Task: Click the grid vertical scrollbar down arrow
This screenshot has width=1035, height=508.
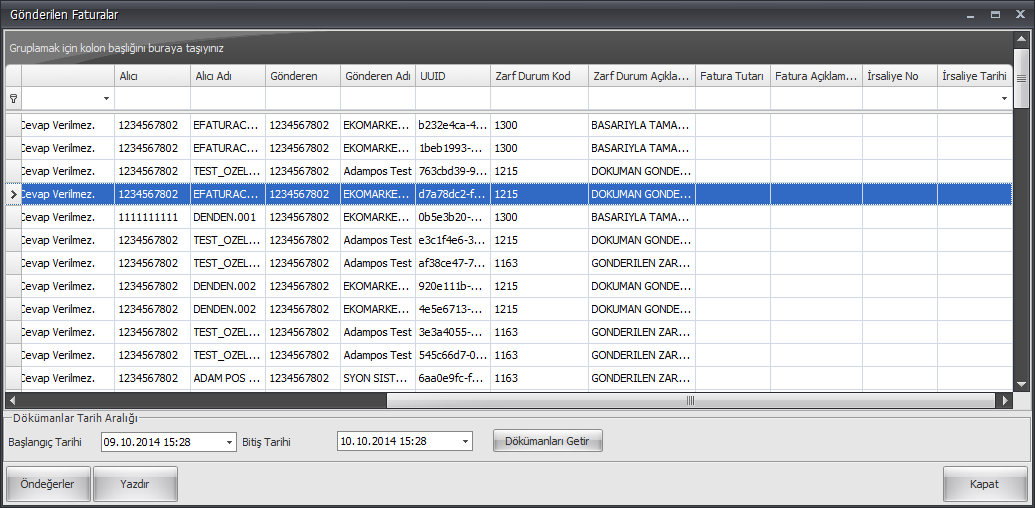Action: (1020, 384)
